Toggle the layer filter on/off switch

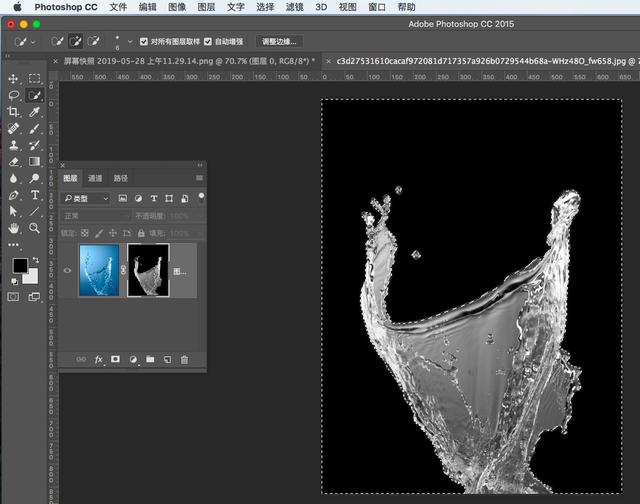201,198
